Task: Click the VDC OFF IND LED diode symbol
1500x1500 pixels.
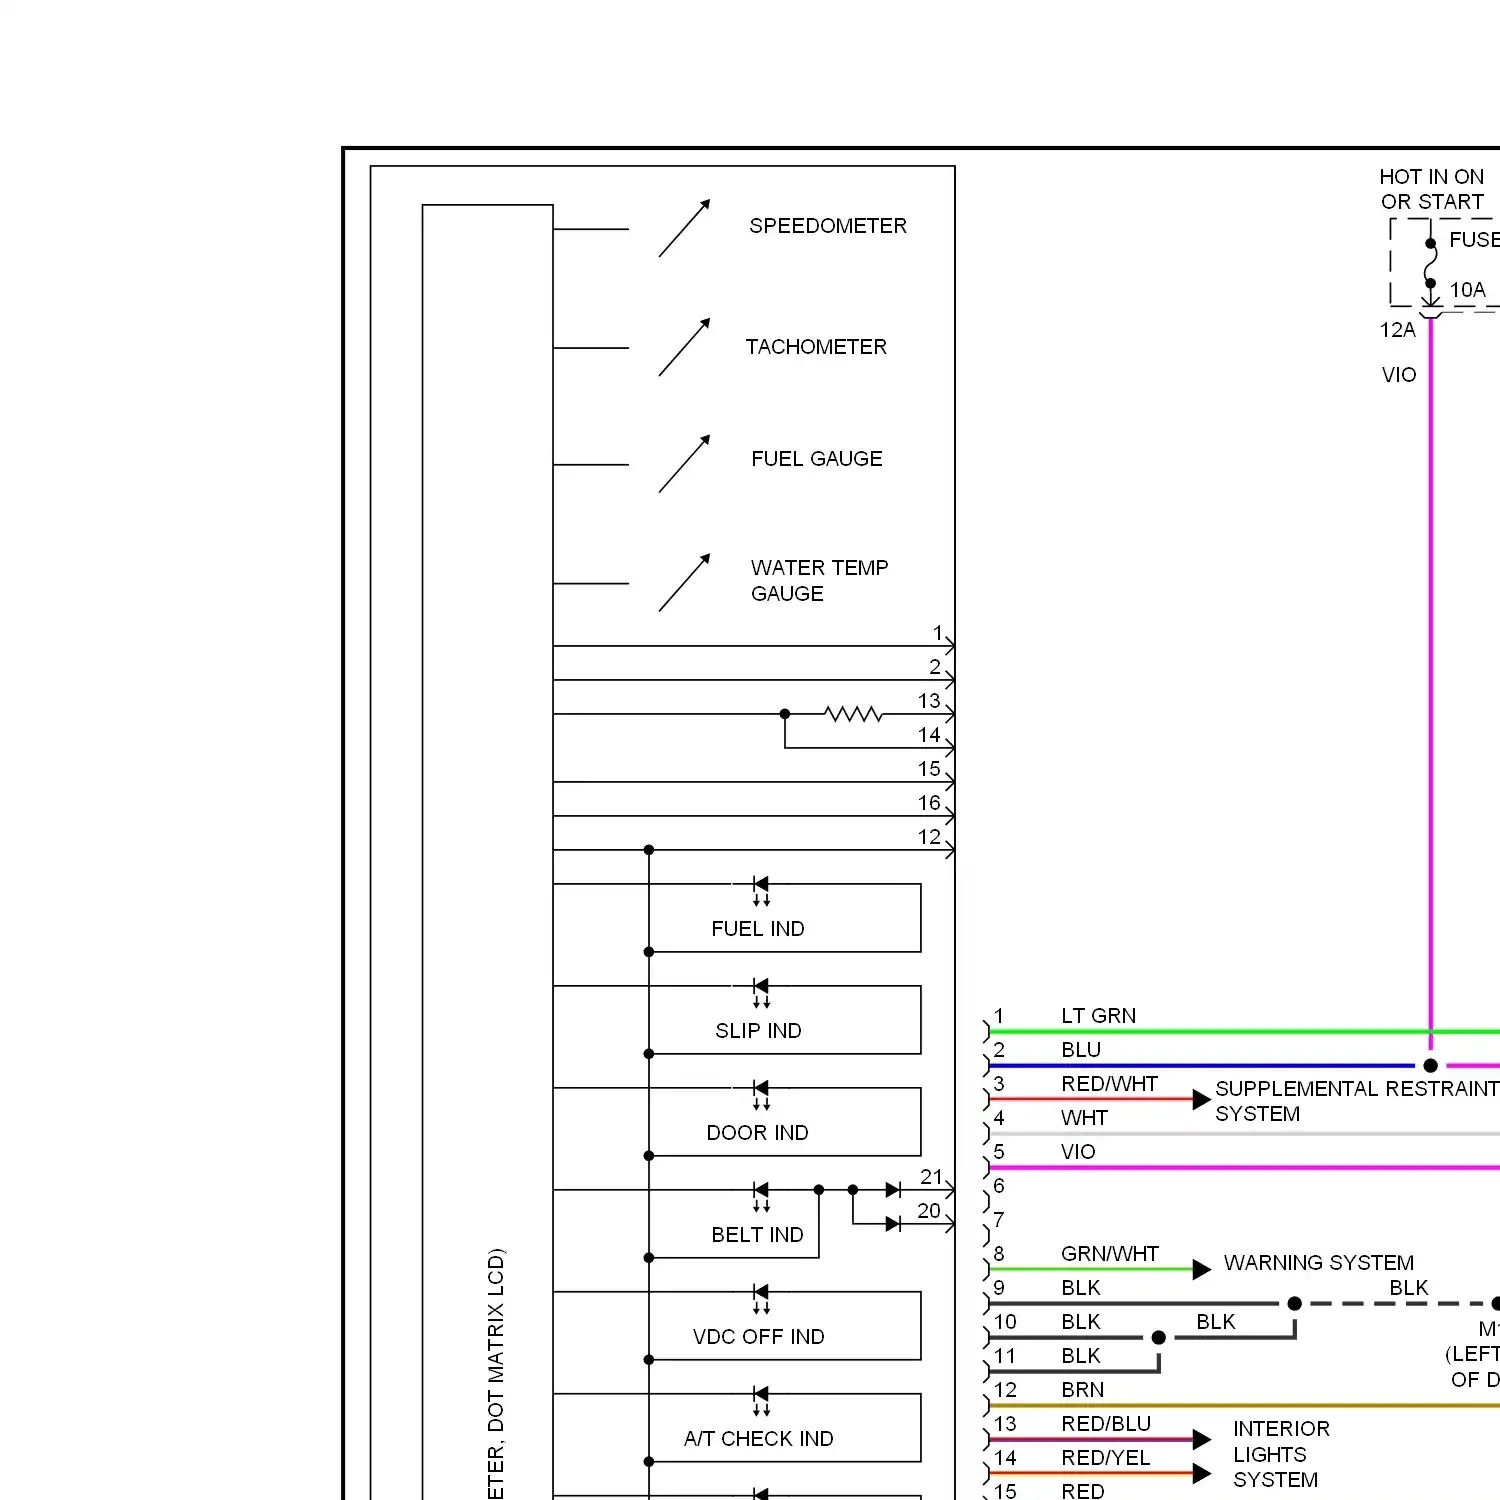Action: tap(761, 1297)
